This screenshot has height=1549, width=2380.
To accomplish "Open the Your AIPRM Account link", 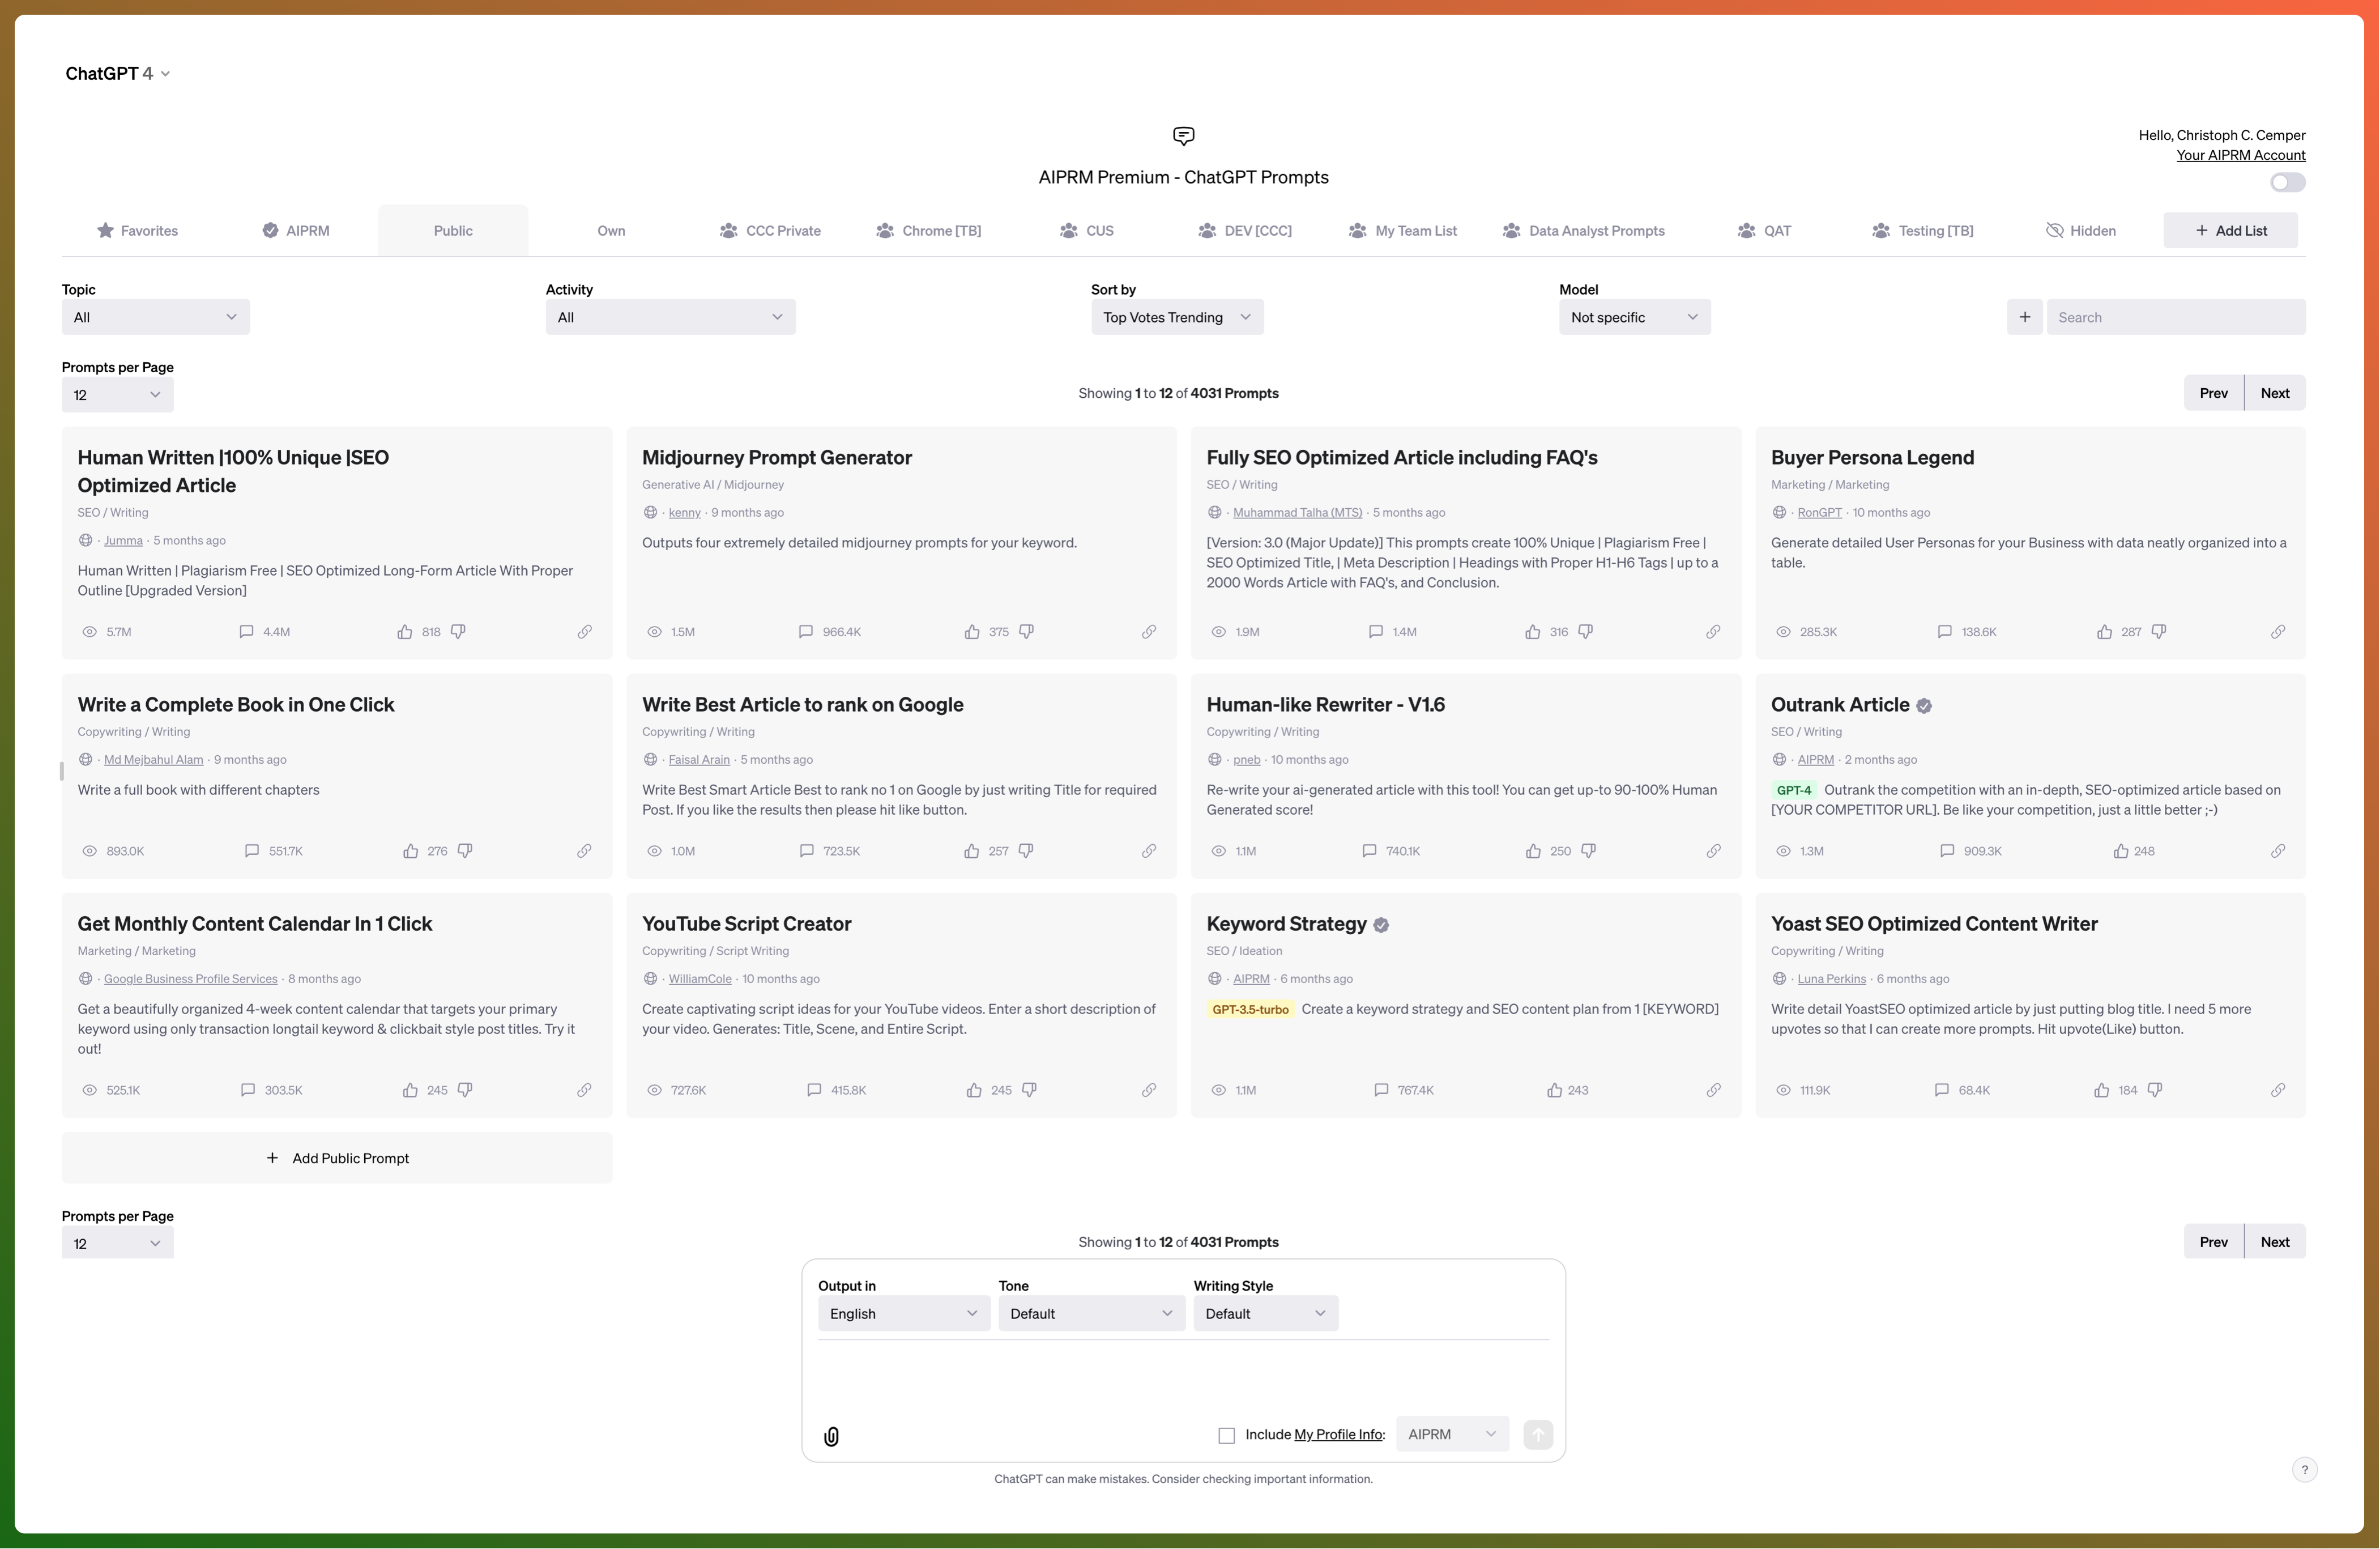I will tap(2240, 155).
